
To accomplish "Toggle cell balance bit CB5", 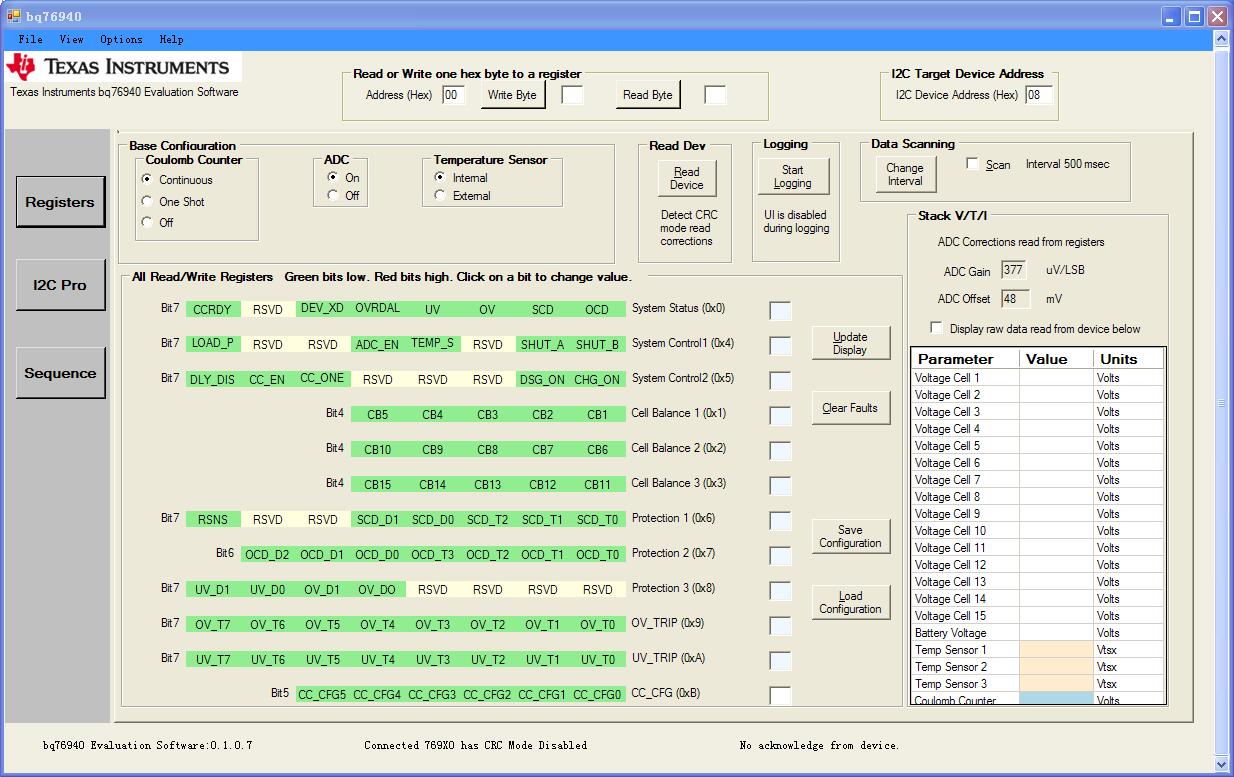I will 378,414.
